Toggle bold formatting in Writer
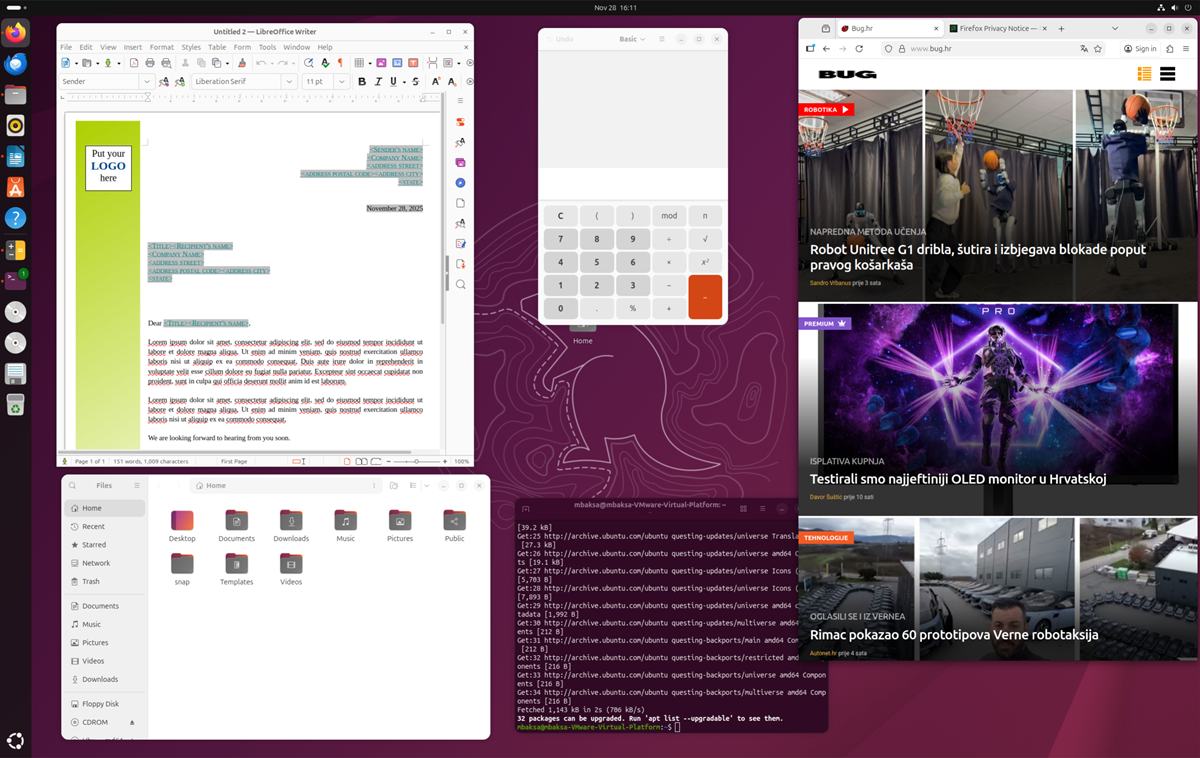The height and width of the screenshot is (758, 1200). point(362,81)
